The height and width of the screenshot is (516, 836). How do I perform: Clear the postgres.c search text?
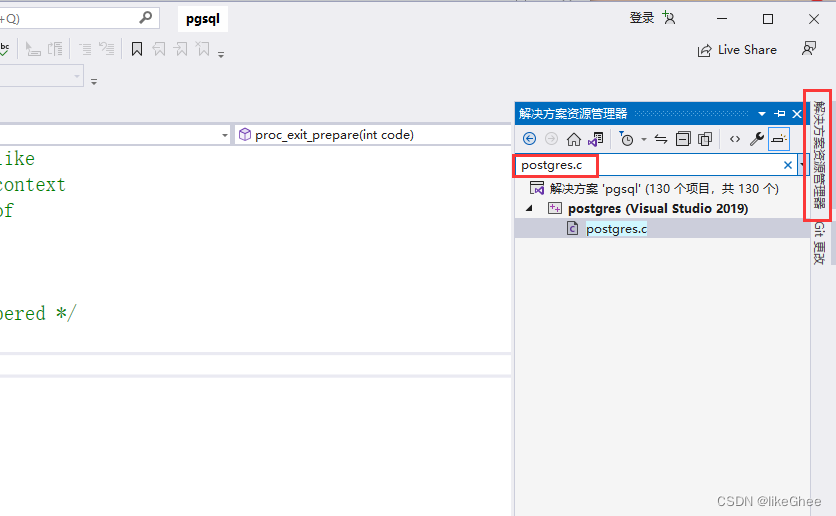[x=787, y=165]
